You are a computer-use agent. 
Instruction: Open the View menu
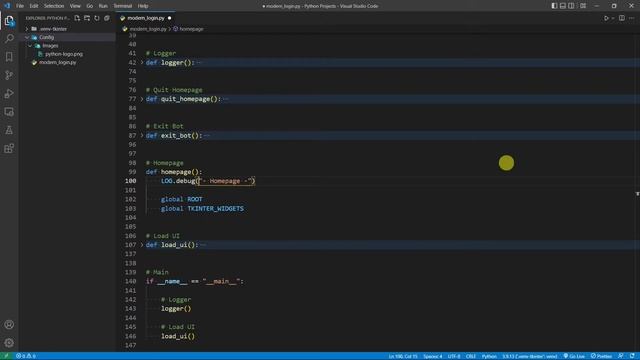[75, 6]
